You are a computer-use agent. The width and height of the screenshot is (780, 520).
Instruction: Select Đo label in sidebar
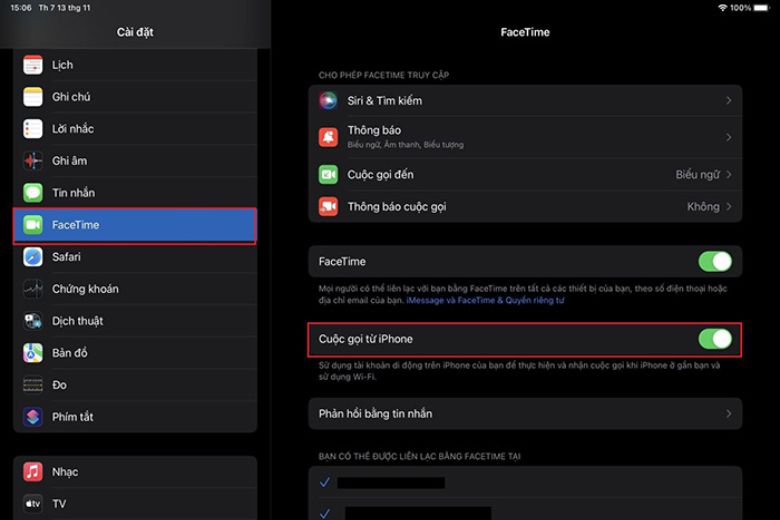coord(59,385)
